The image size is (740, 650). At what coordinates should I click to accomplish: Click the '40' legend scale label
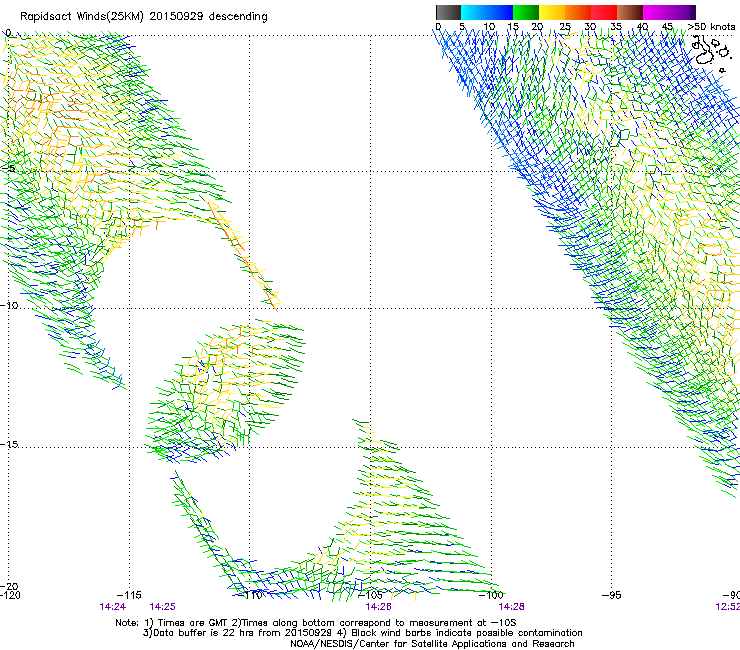[642, 26]
